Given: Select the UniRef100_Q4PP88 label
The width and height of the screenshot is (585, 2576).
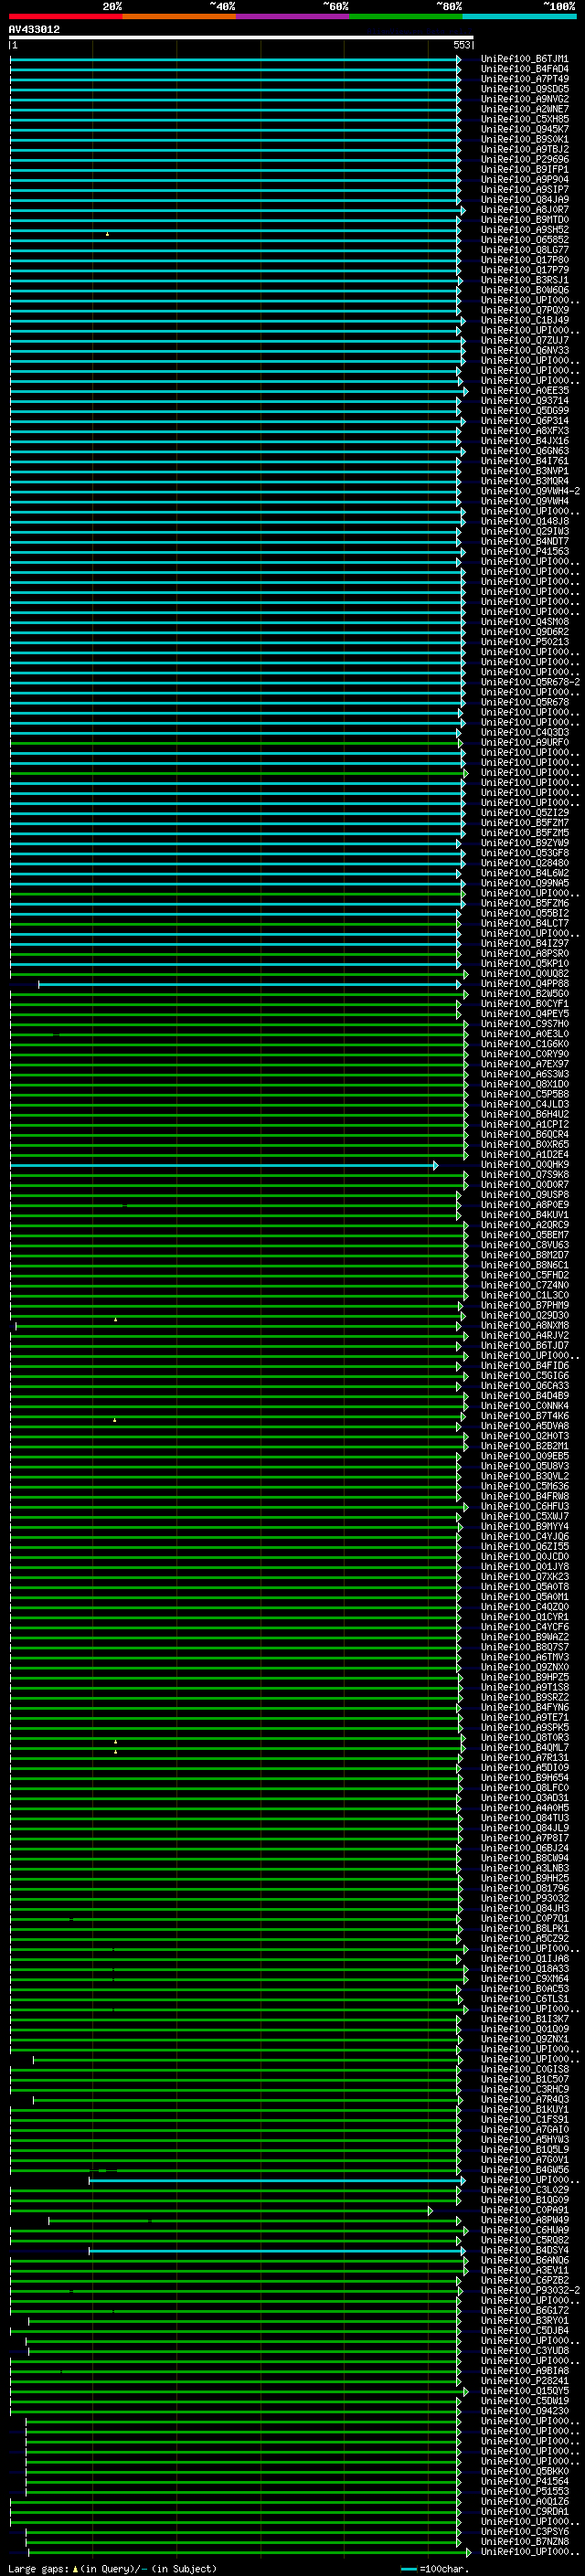Looking at the screenshot, I should pos(525,984).
